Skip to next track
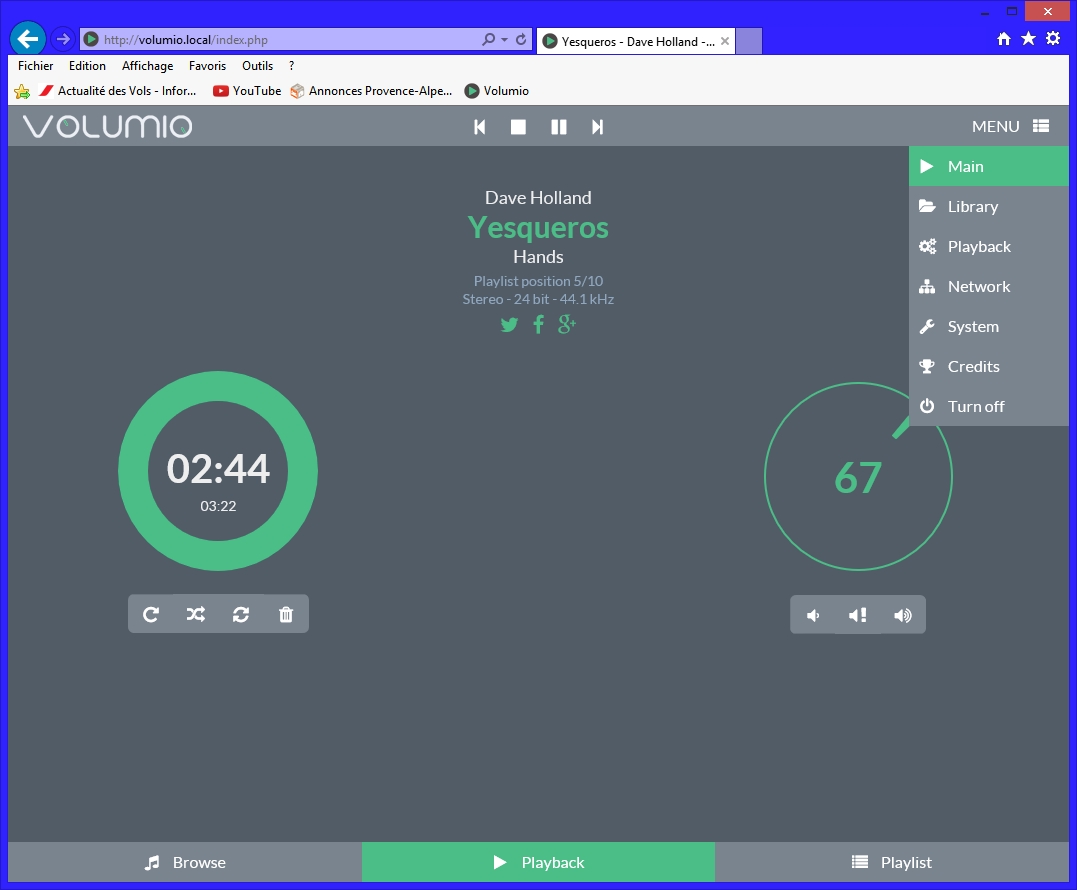 [x=597, y=127]
